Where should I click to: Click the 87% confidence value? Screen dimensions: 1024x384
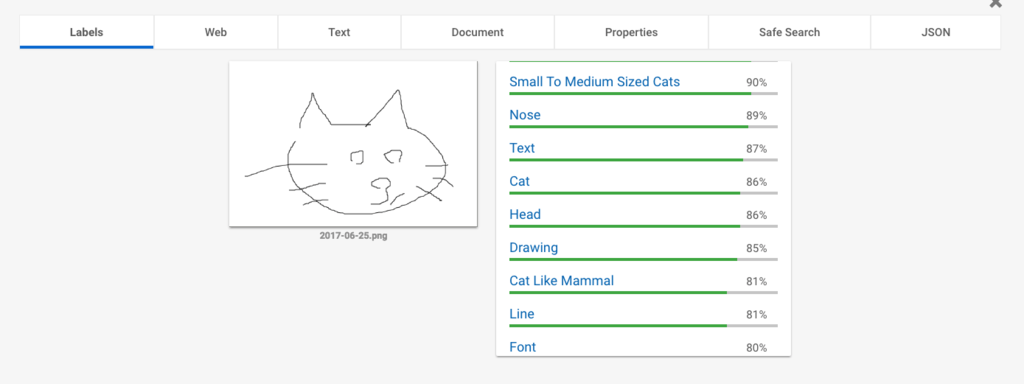point(756,149)
